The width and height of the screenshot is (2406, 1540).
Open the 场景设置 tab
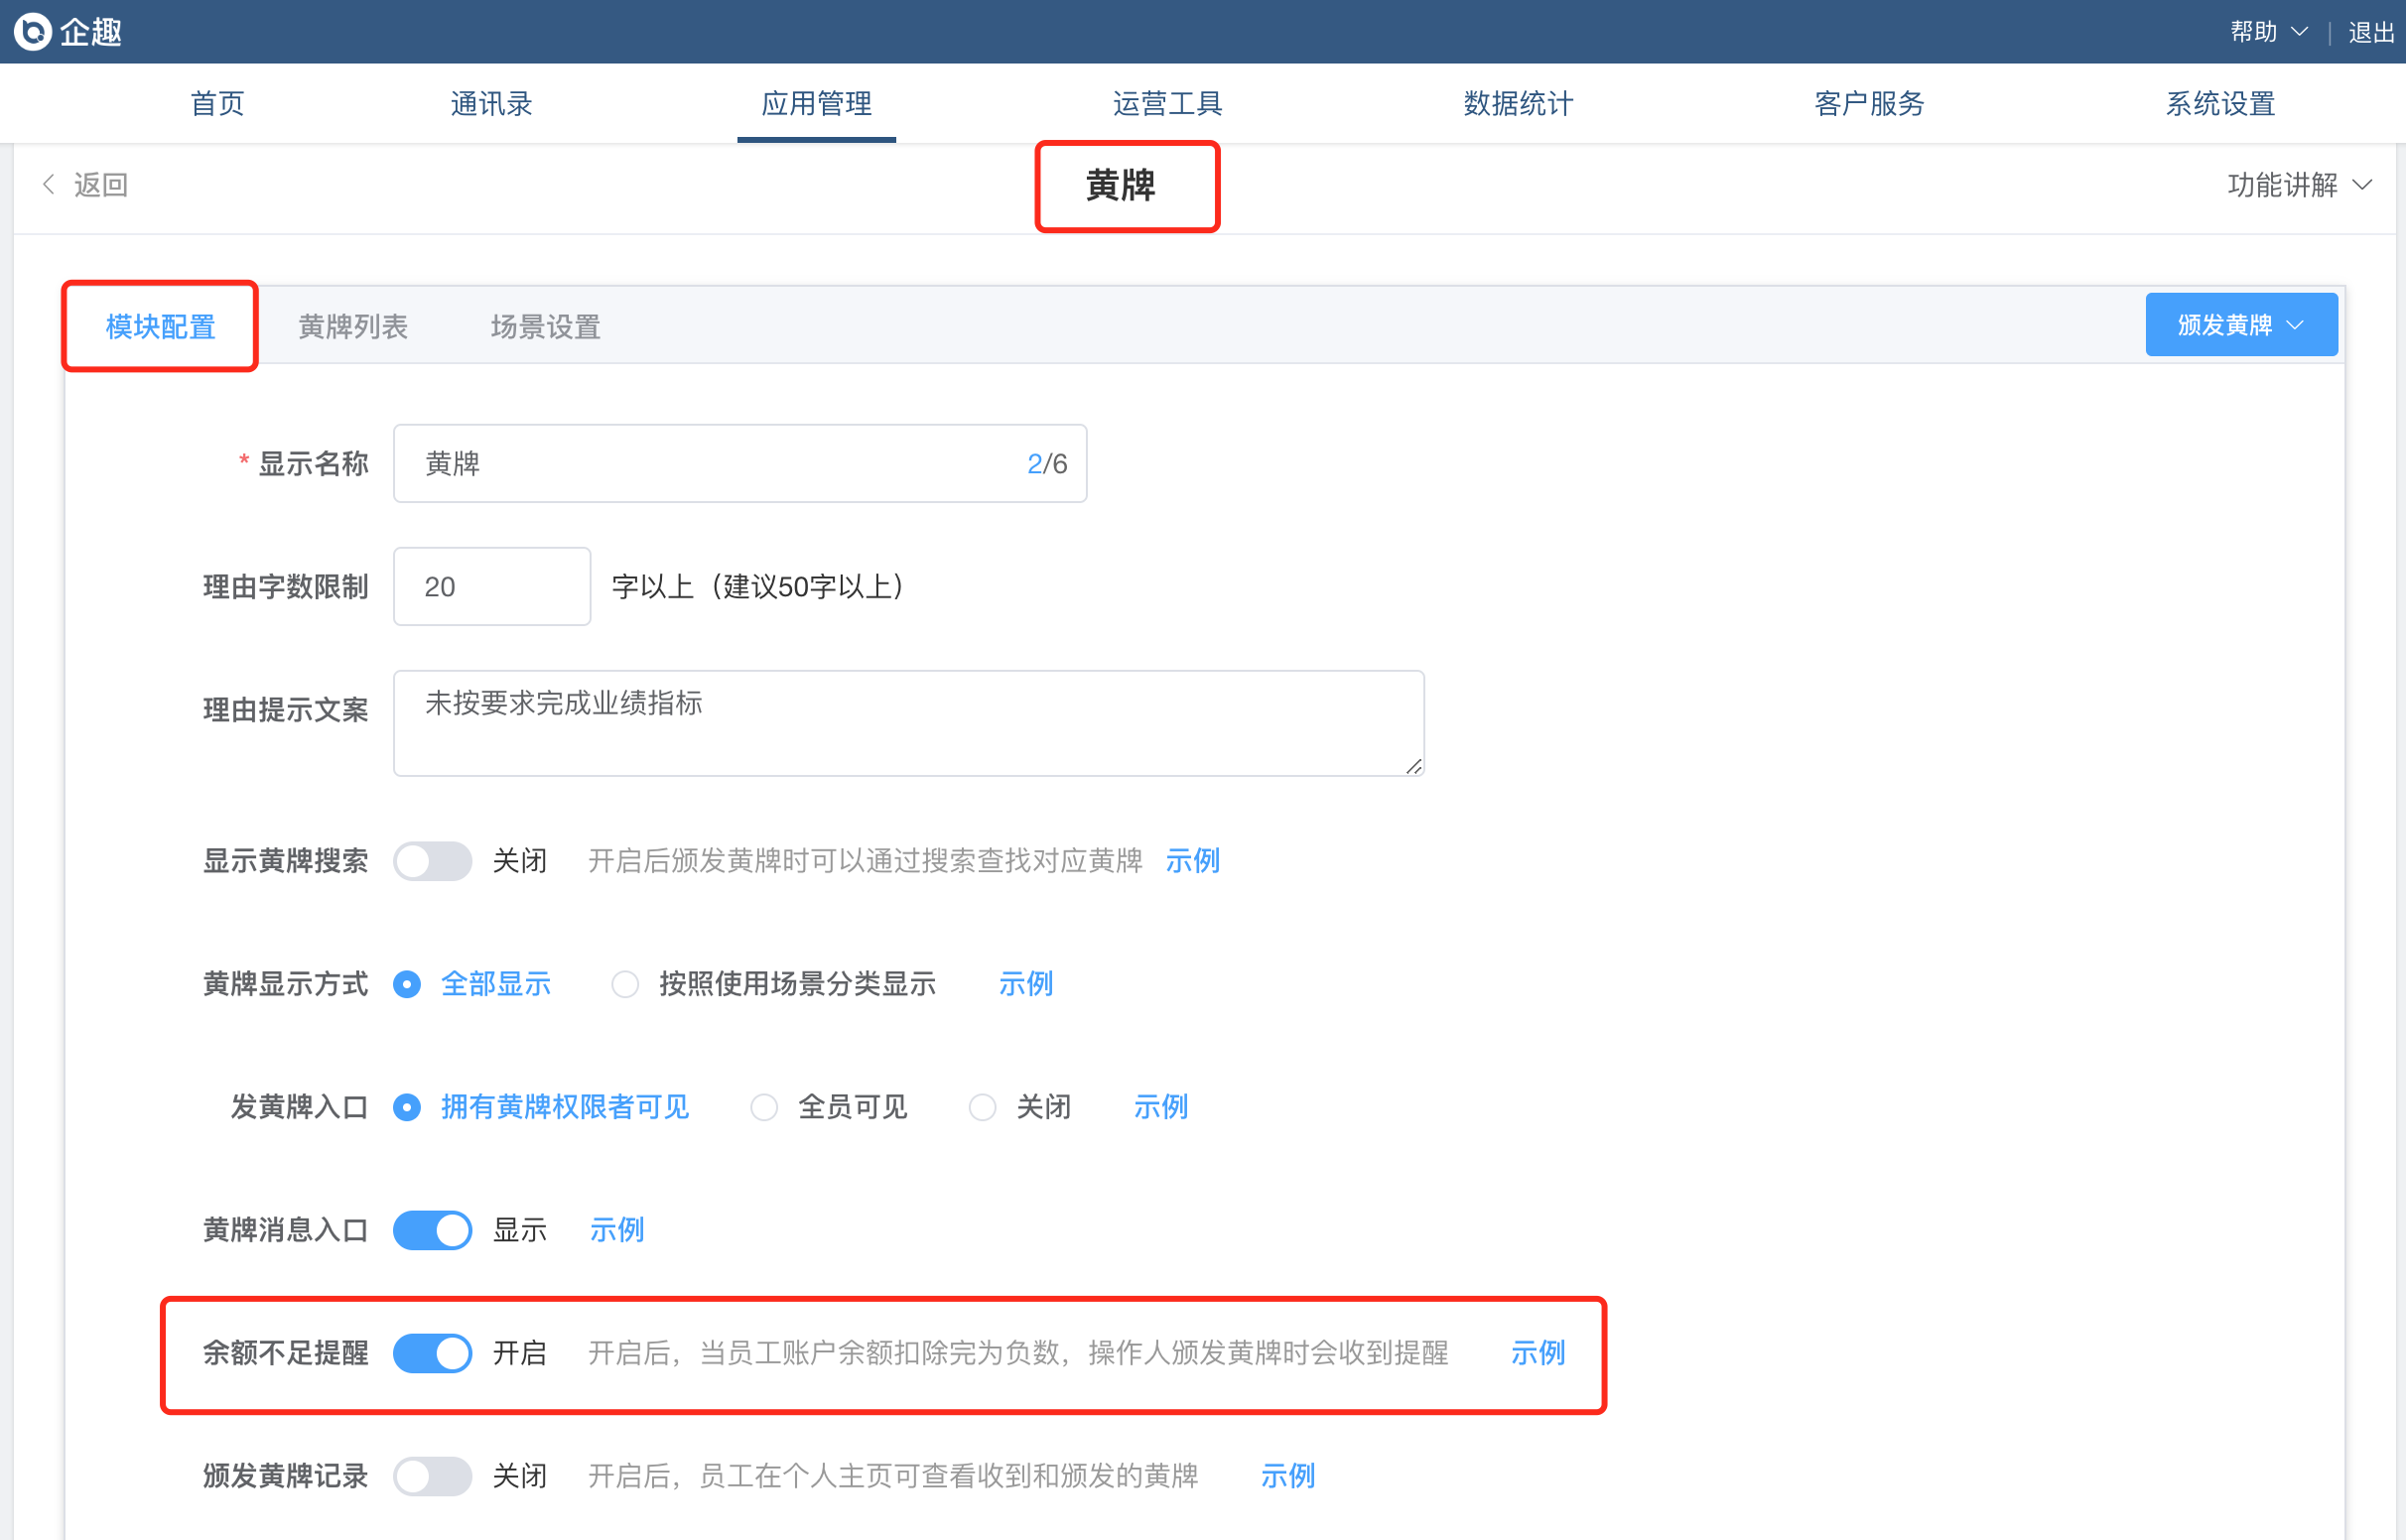[x=545, y=326]
